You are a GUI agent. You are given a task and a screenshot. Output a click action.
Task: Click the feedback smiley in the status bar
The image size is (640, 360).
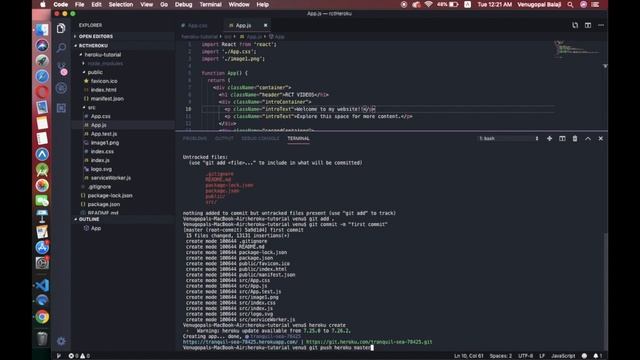584,356
